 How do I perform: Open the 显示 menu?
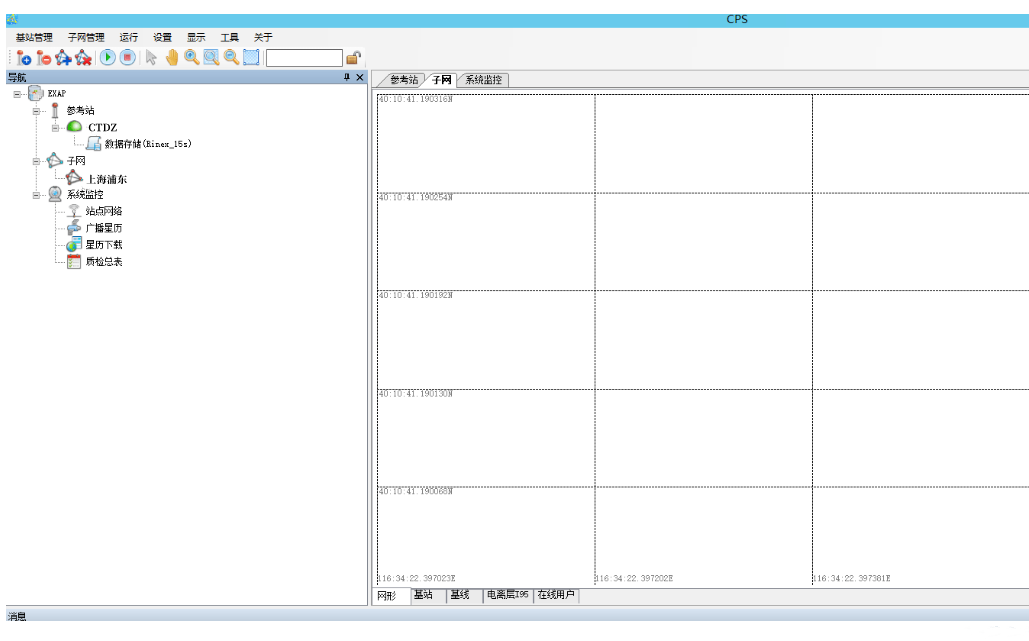(196, 37)
